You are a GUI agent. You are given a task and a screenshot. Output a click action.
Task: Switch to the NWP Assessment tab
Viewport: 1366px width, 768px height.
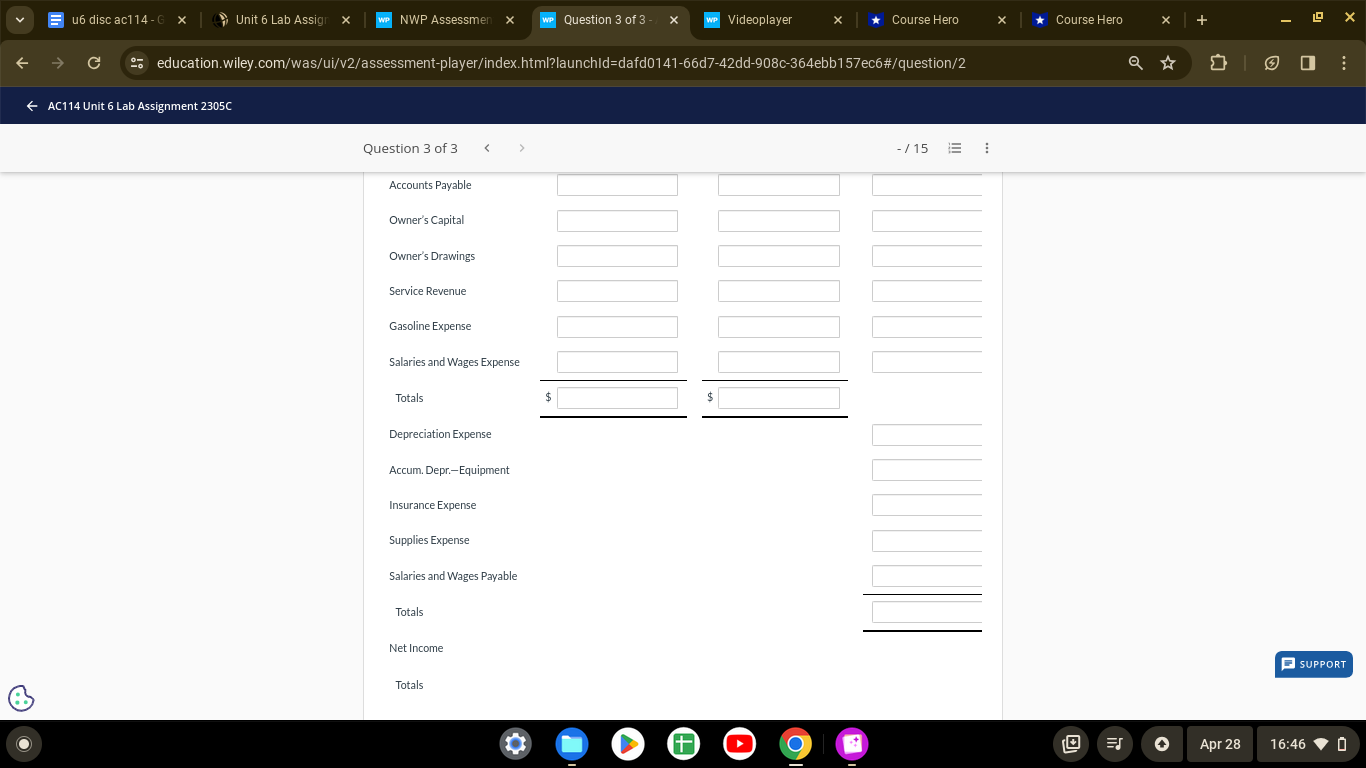point(446,20)
